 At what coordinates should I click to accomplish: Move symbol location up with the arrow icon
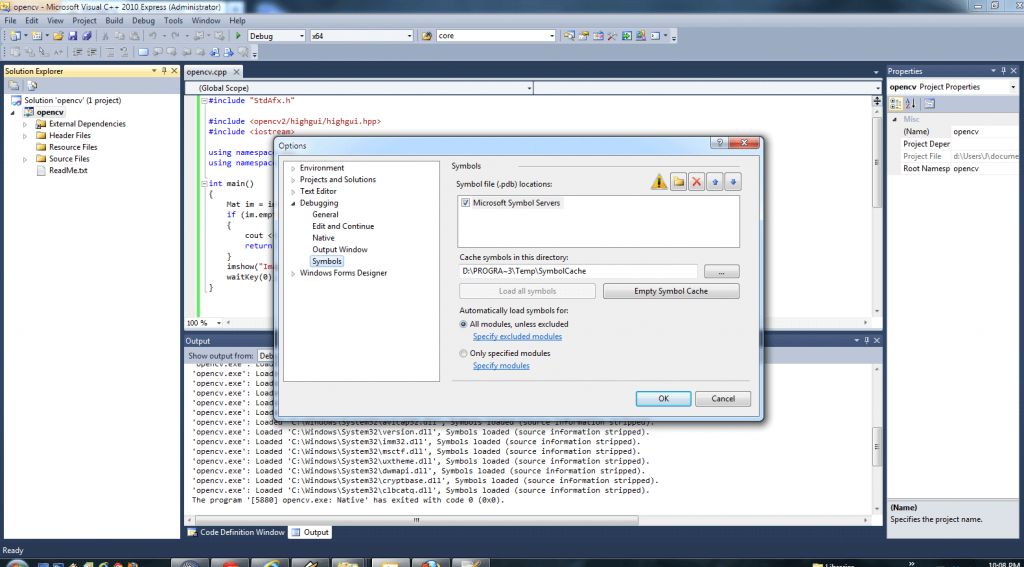tap(714, 182)
